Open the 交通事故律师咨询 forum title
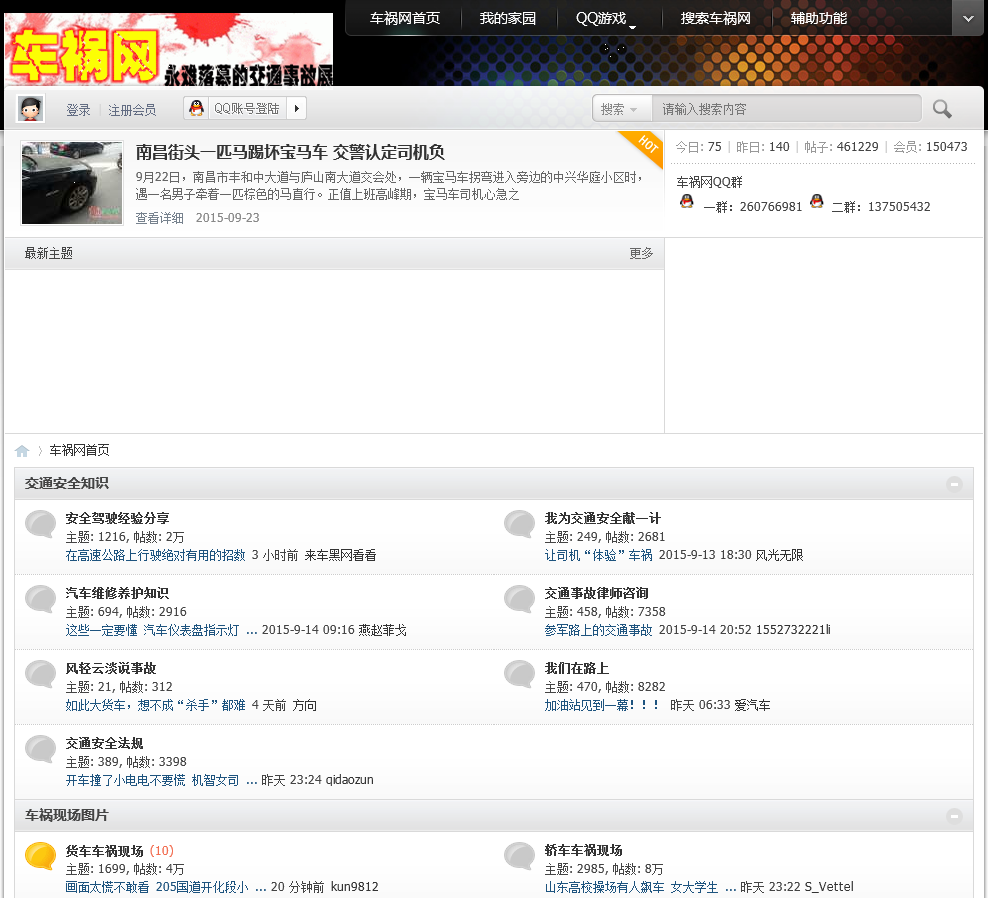 point(596,593)
